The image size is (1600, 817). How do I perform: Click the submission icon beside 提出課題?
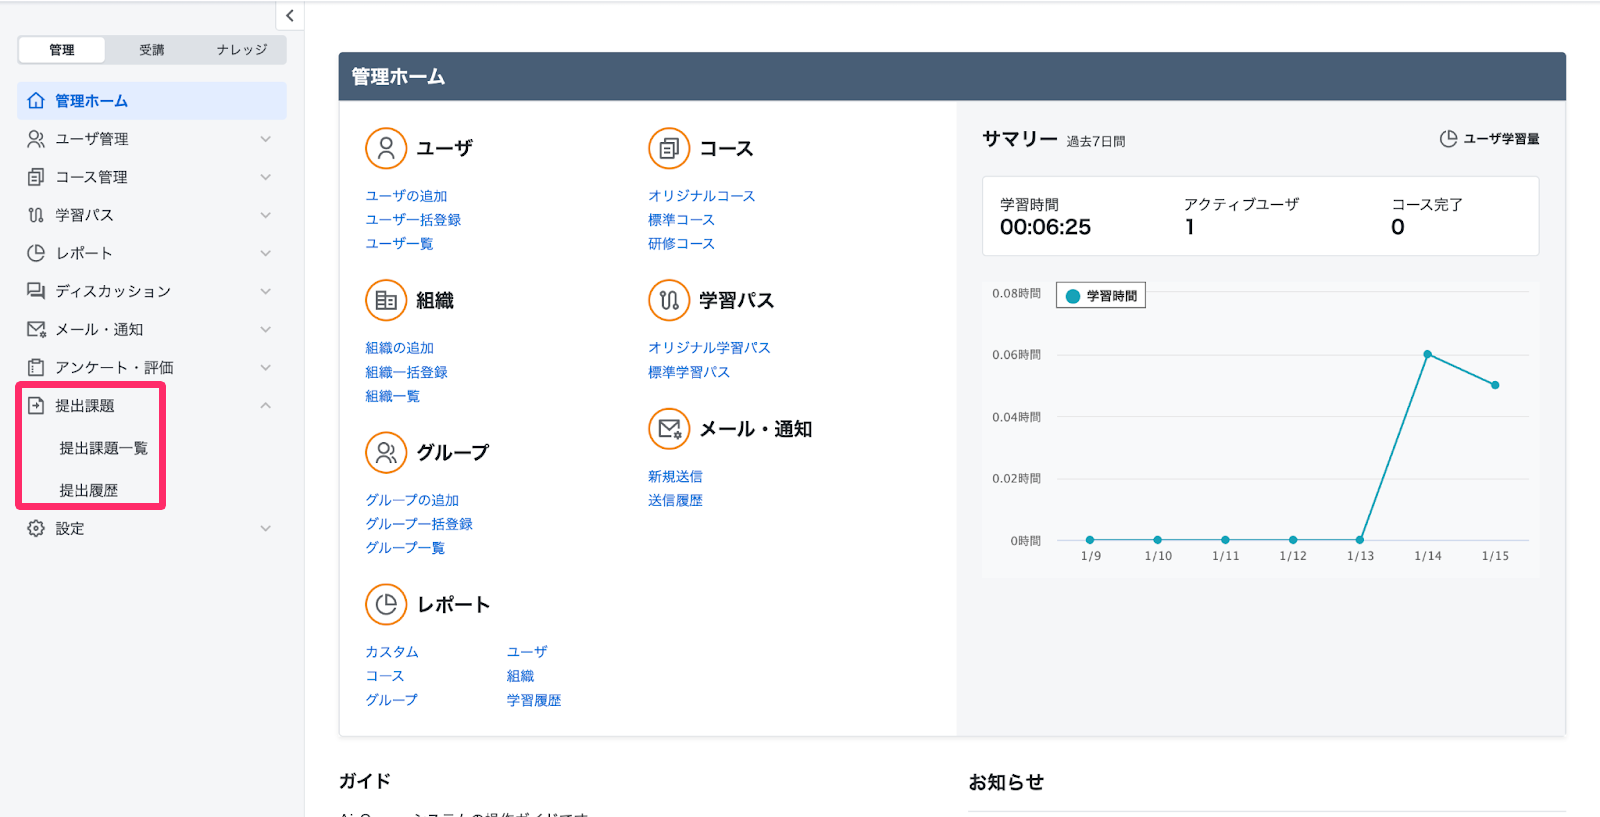36,405
